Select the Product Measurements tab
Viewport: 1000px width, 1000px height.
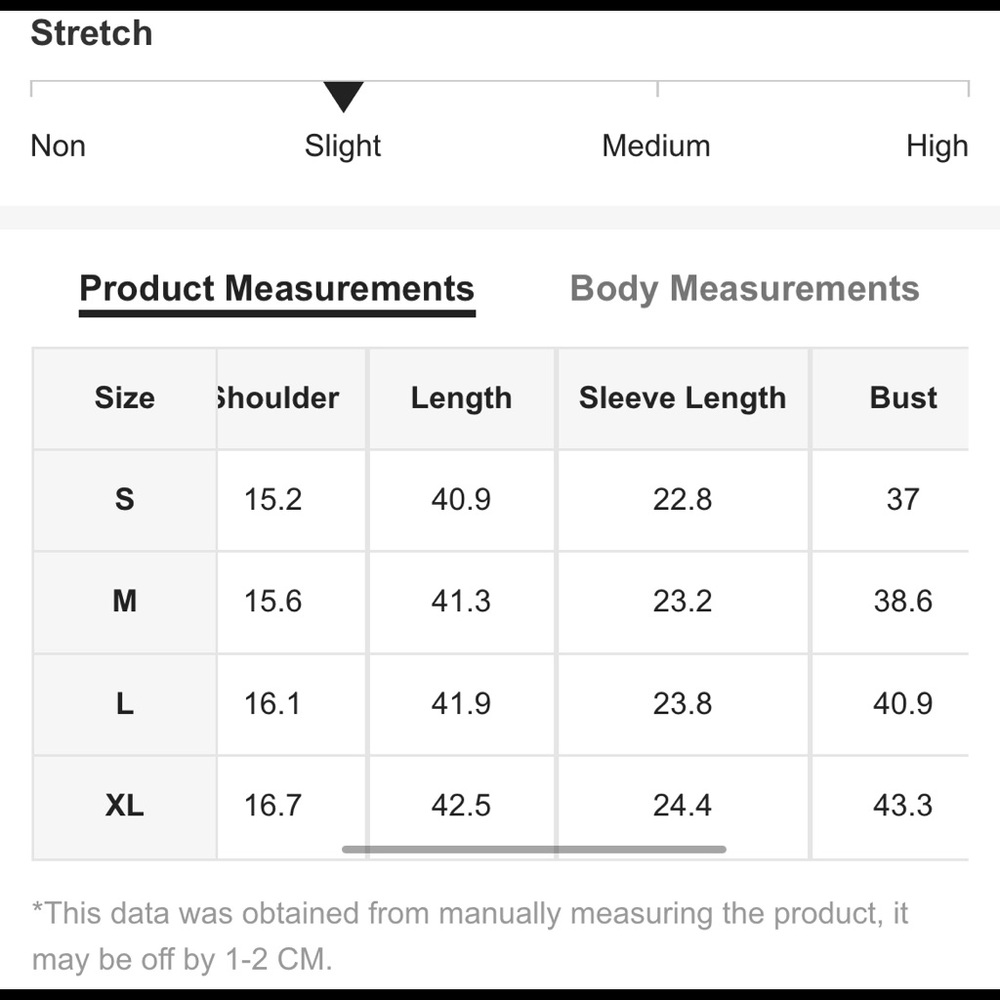277,289
